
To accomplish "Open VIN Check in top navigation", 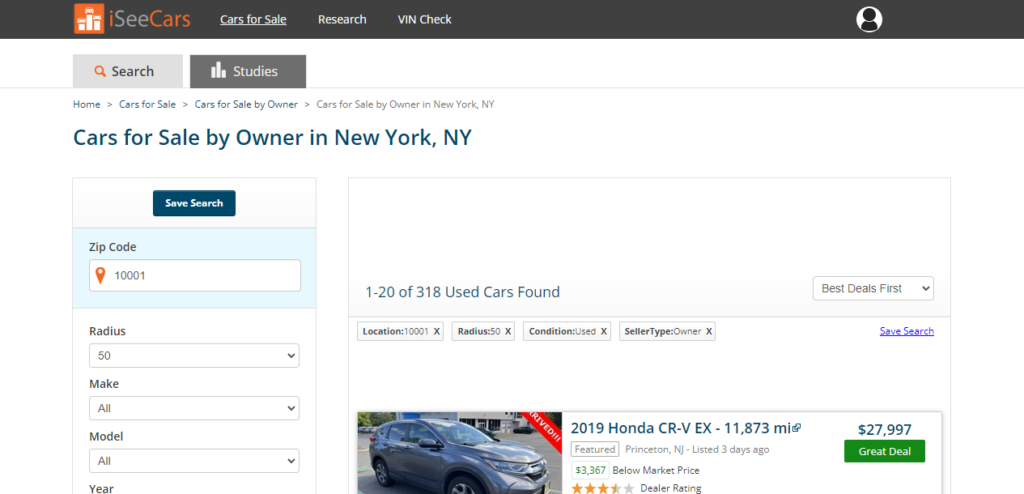I will tap(424, 20).
